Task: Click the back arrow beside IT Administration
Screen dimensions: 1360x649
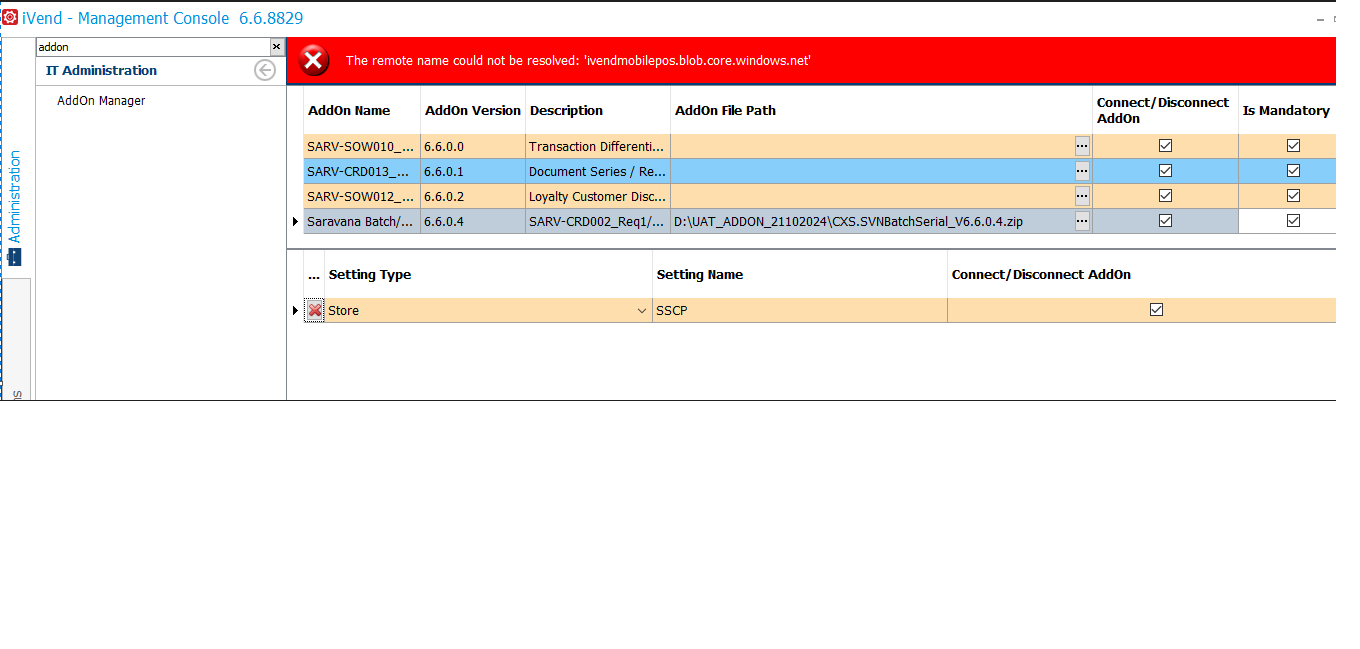Action: coord(264,70)
